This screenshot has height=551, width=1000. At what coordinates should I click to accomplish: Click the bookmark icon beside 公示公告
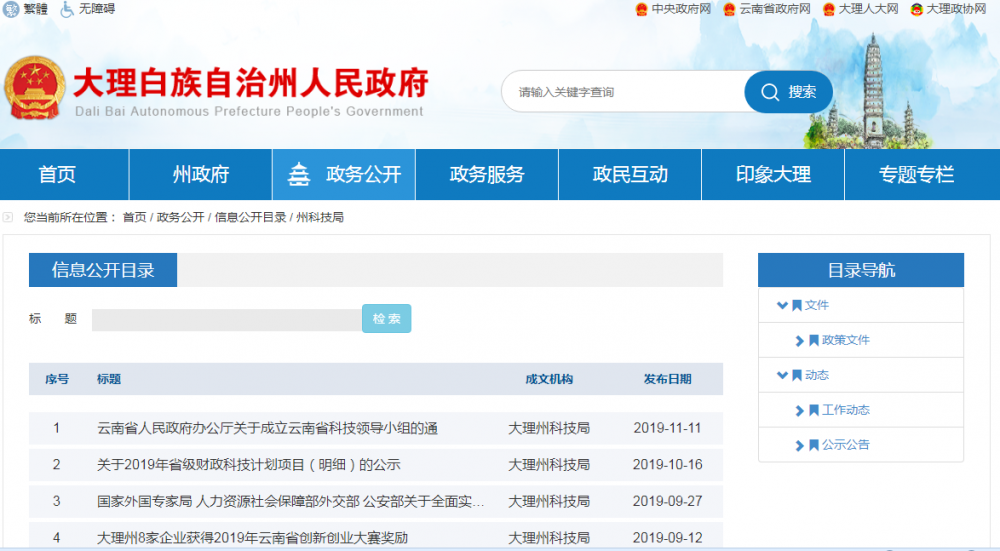pos(814,445)
